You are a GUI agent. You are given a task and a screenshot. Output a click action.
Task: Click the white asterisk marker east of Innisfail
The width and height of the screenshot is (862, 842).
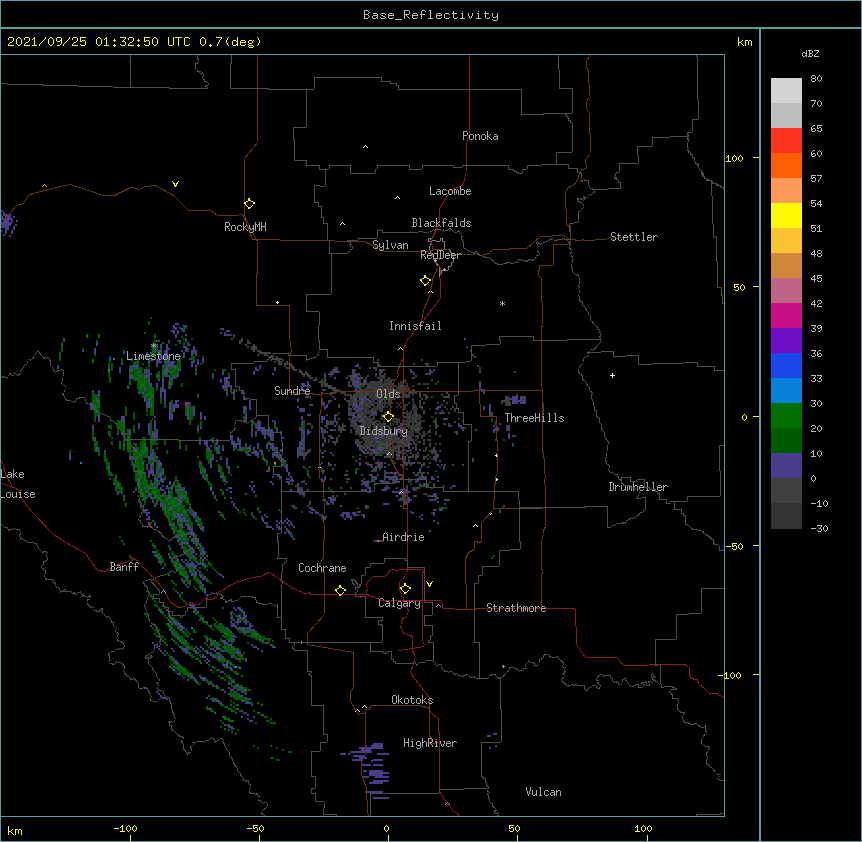[x=502, y=303]
